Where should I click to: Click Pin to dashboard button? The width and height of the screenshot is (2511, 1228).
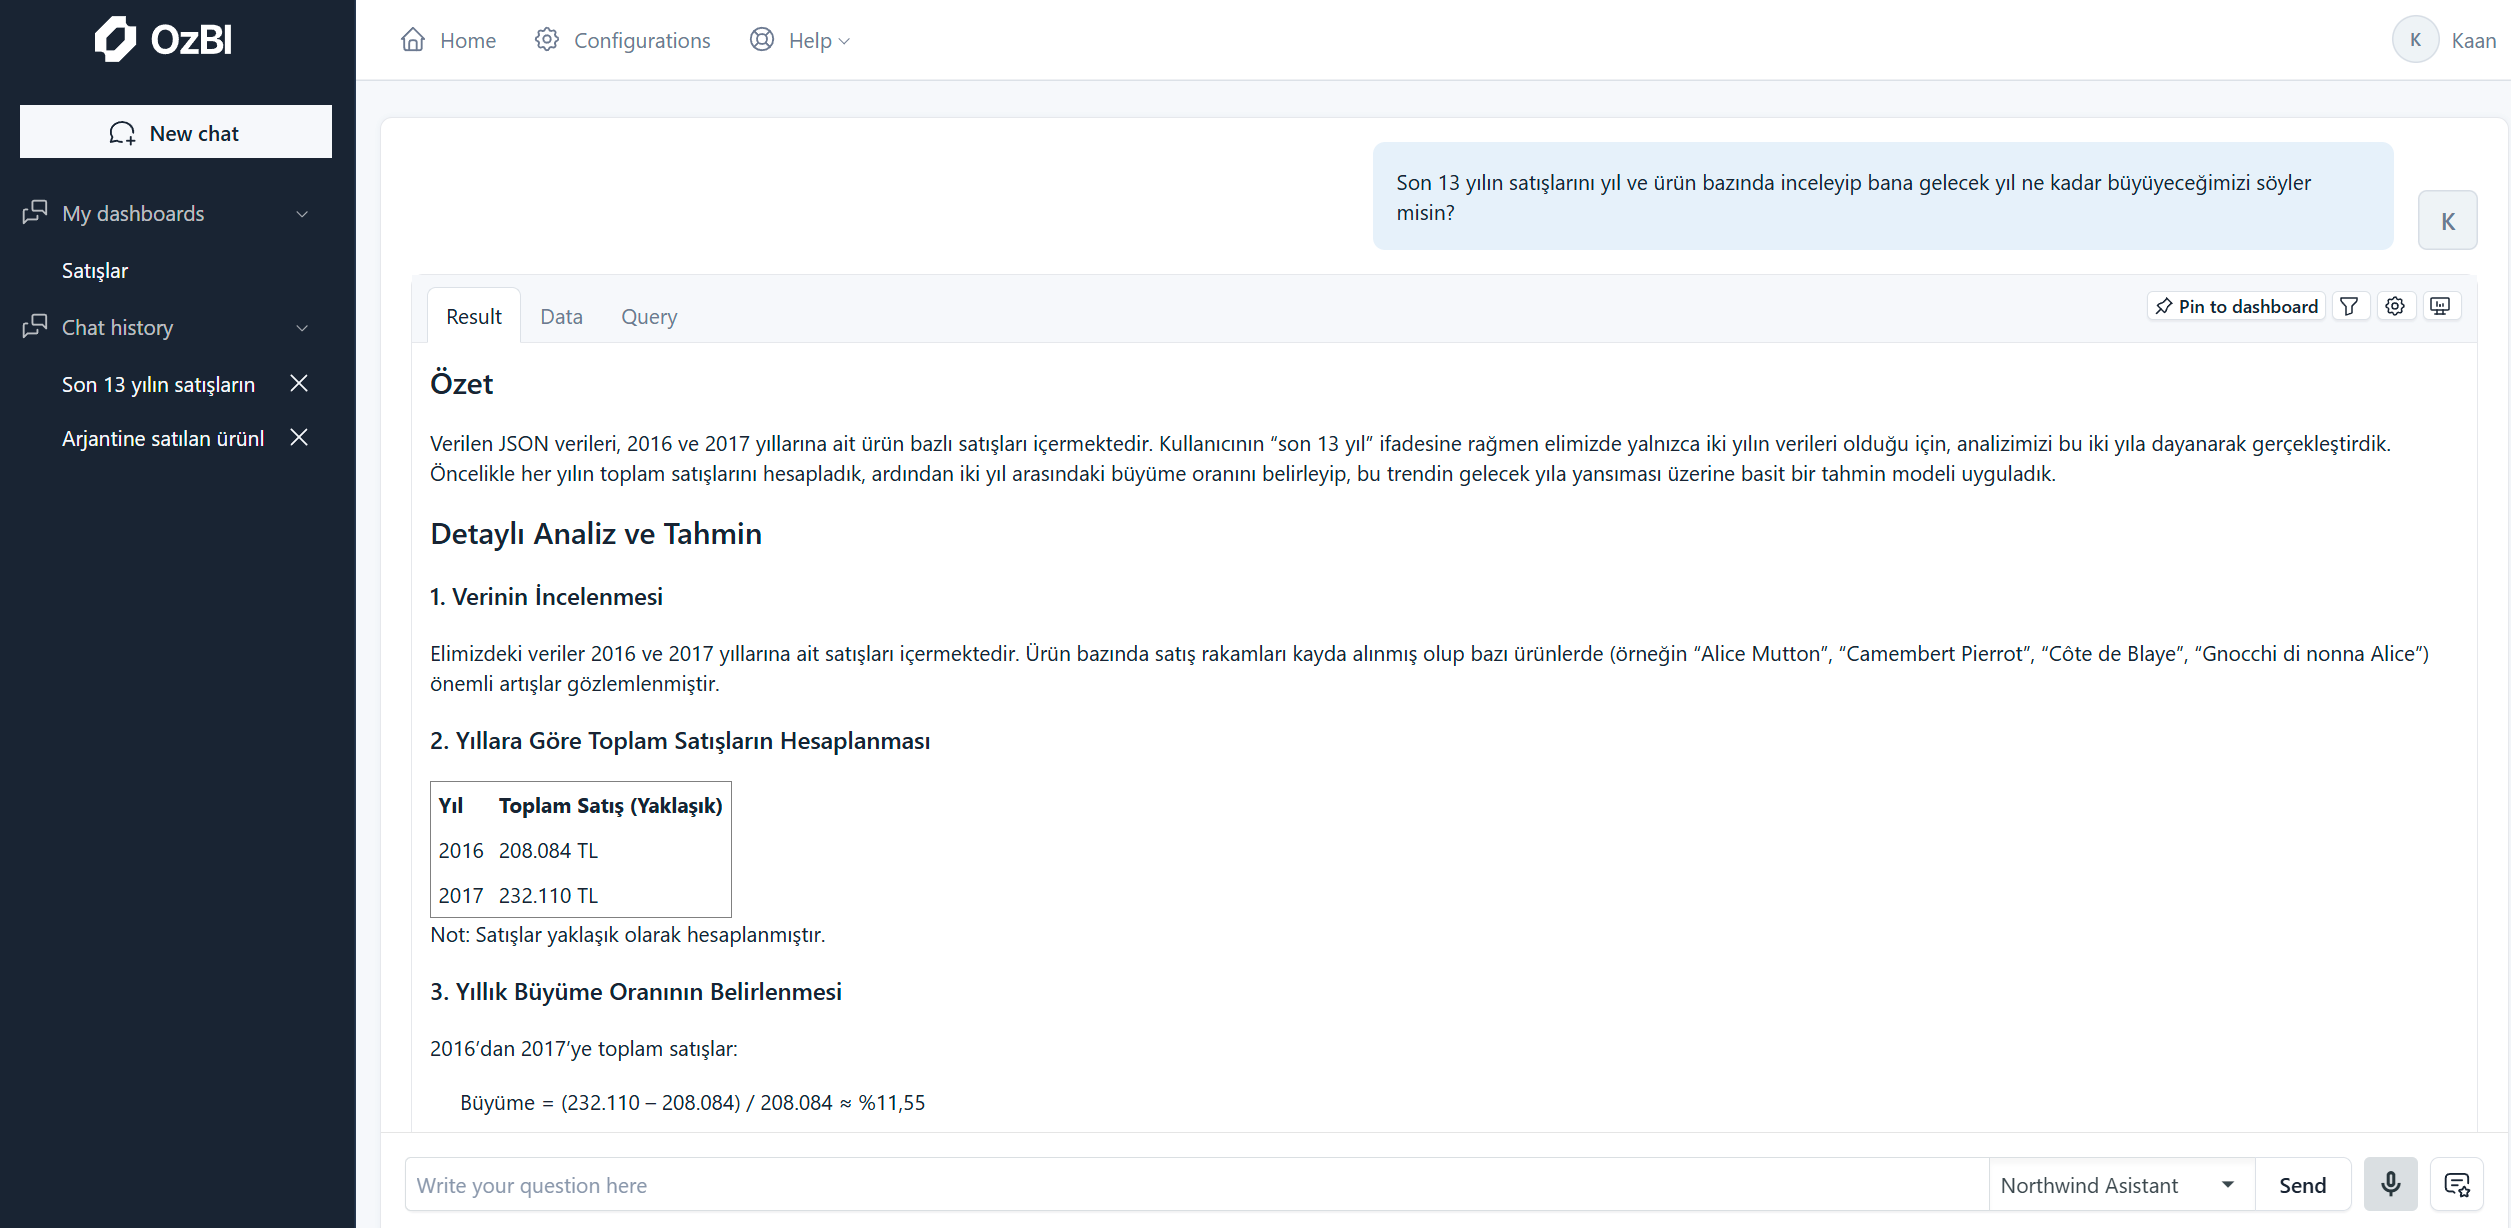[x=2236, y=306]
